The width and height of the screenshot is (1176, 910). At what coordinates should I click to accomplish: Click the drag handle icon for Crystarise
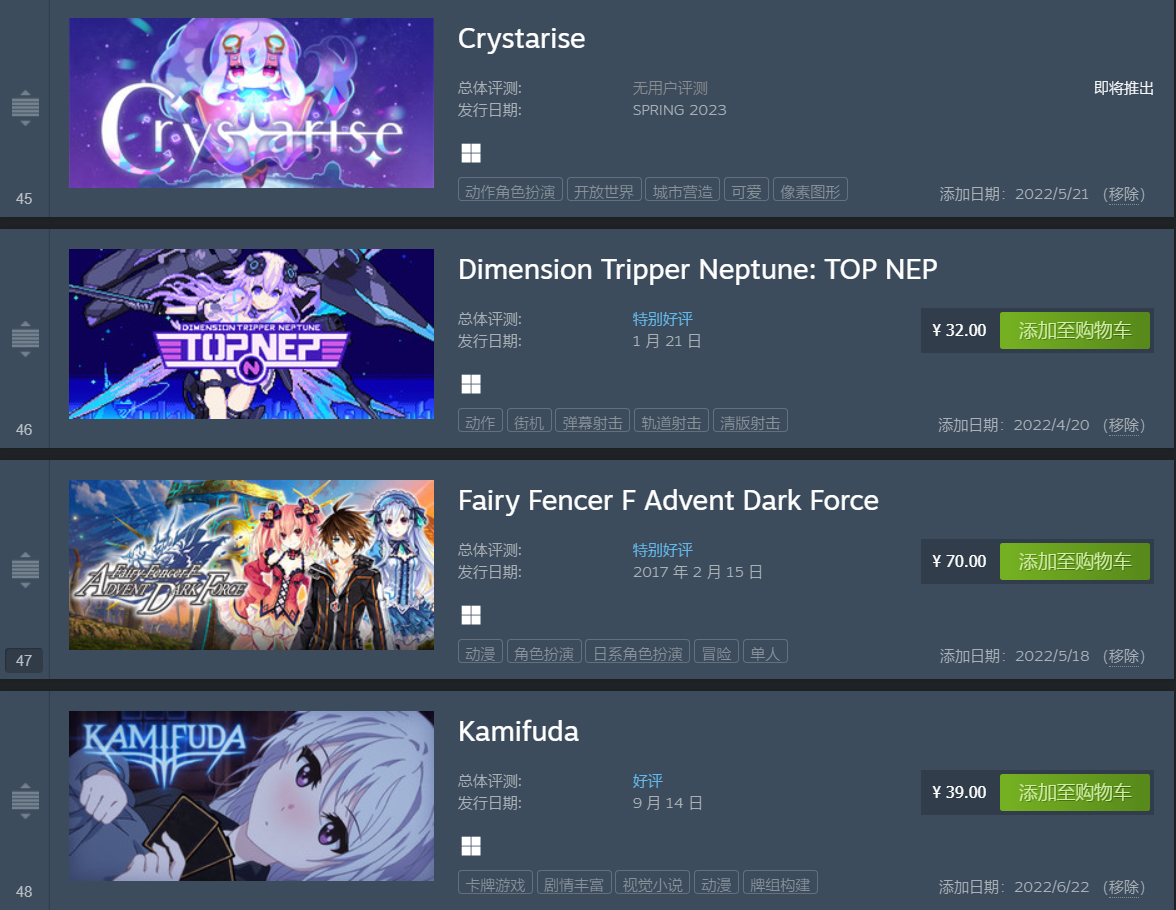pos(25,107)
